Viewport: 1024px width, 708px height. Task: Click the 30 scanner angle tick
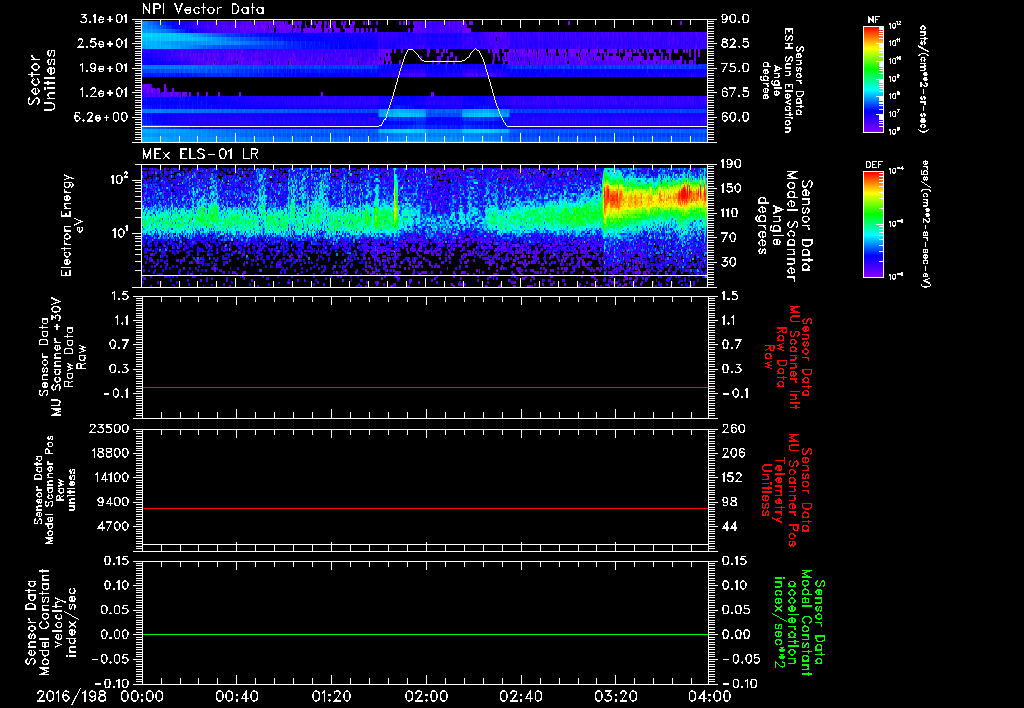click(x=728, y=262)
